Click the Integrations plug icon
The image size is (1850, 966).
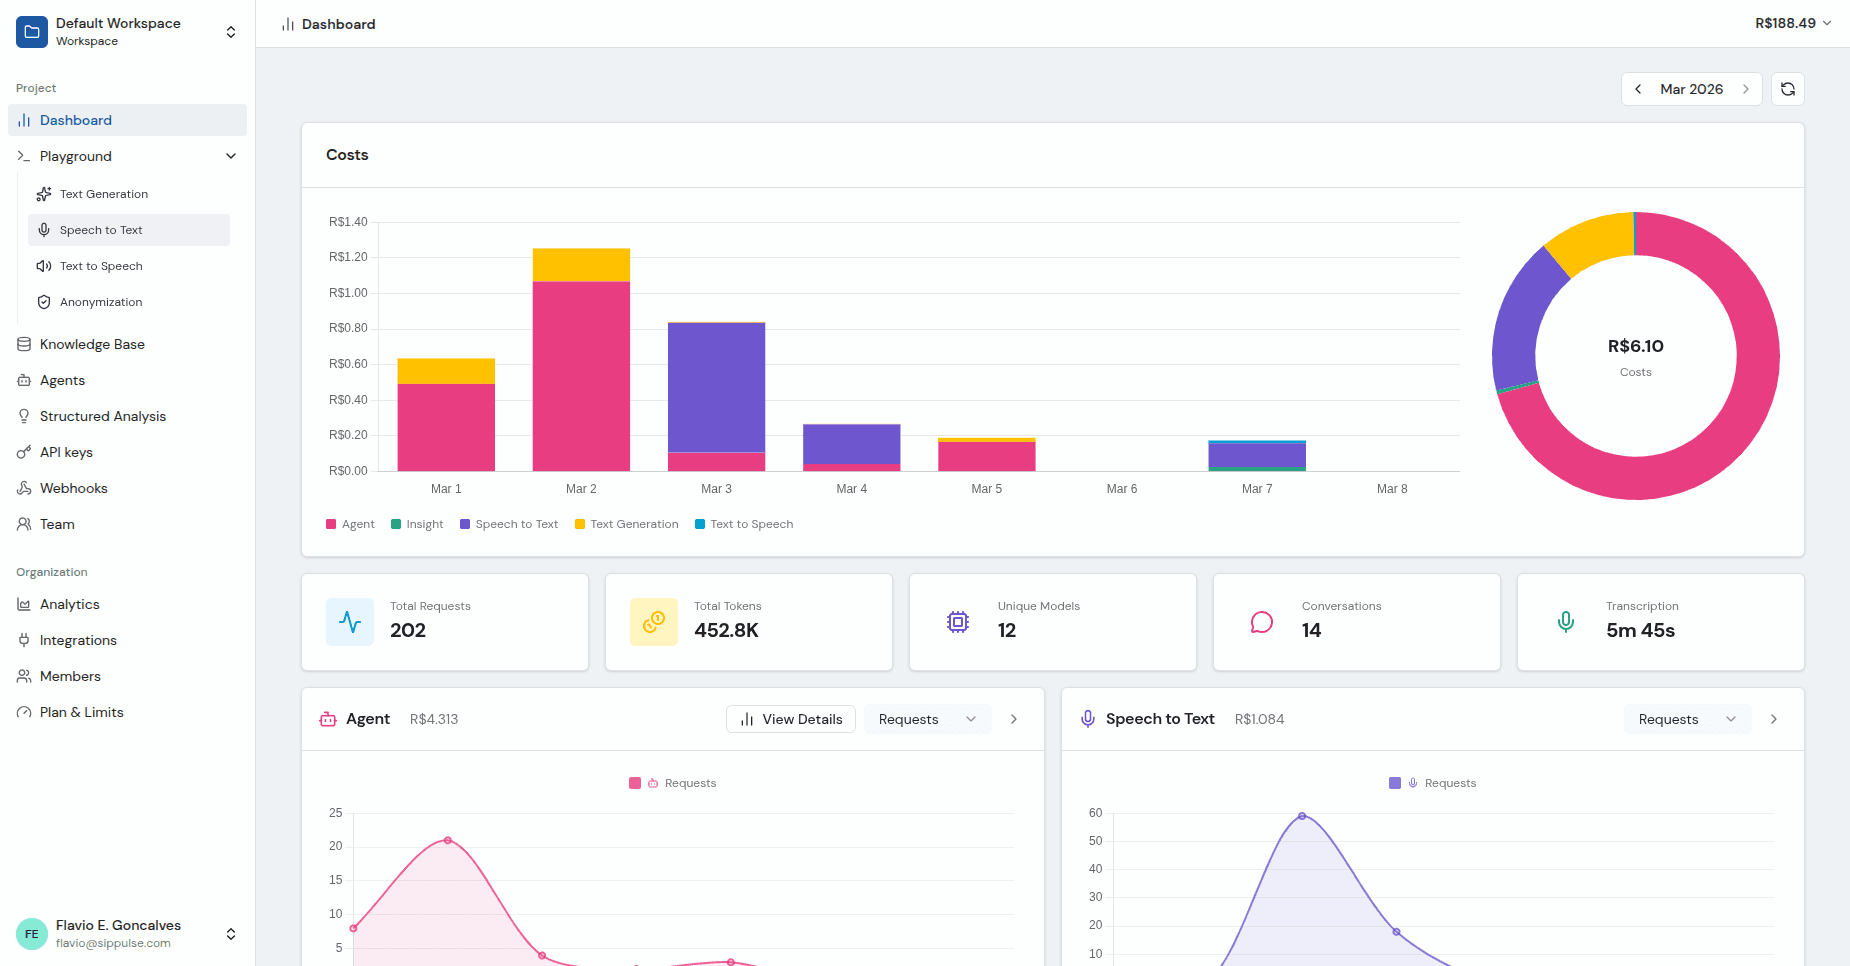pos(24,640)
